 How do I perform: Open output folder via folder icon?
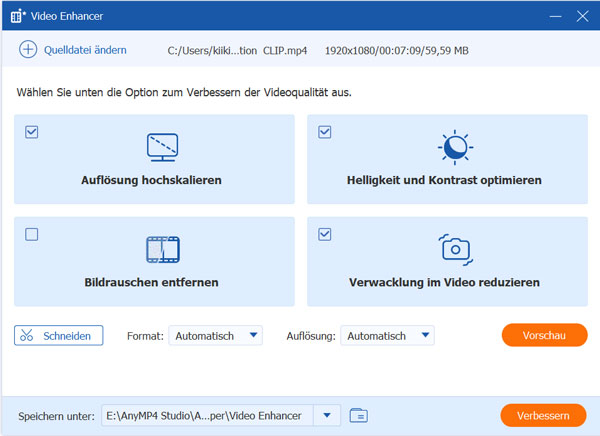[x=359, y=415]
